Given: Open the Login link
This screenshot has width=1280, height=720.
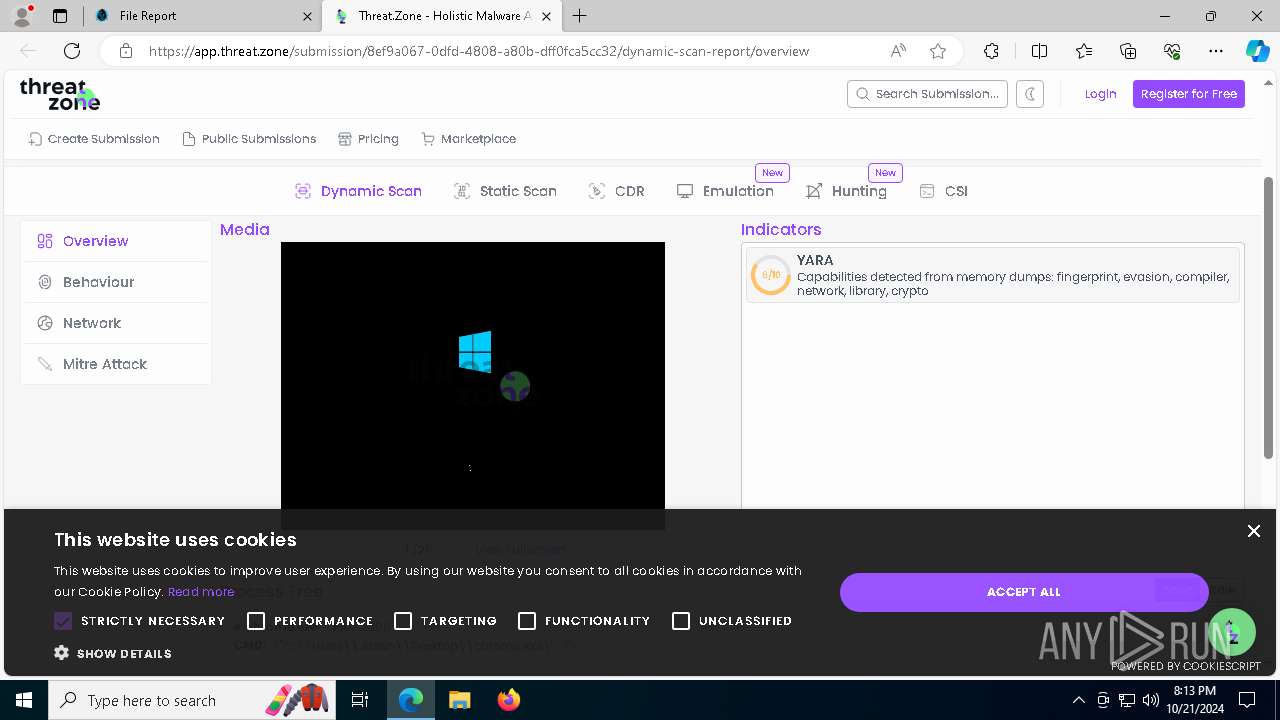Looking at the screenshot, I should point(1100,94).
